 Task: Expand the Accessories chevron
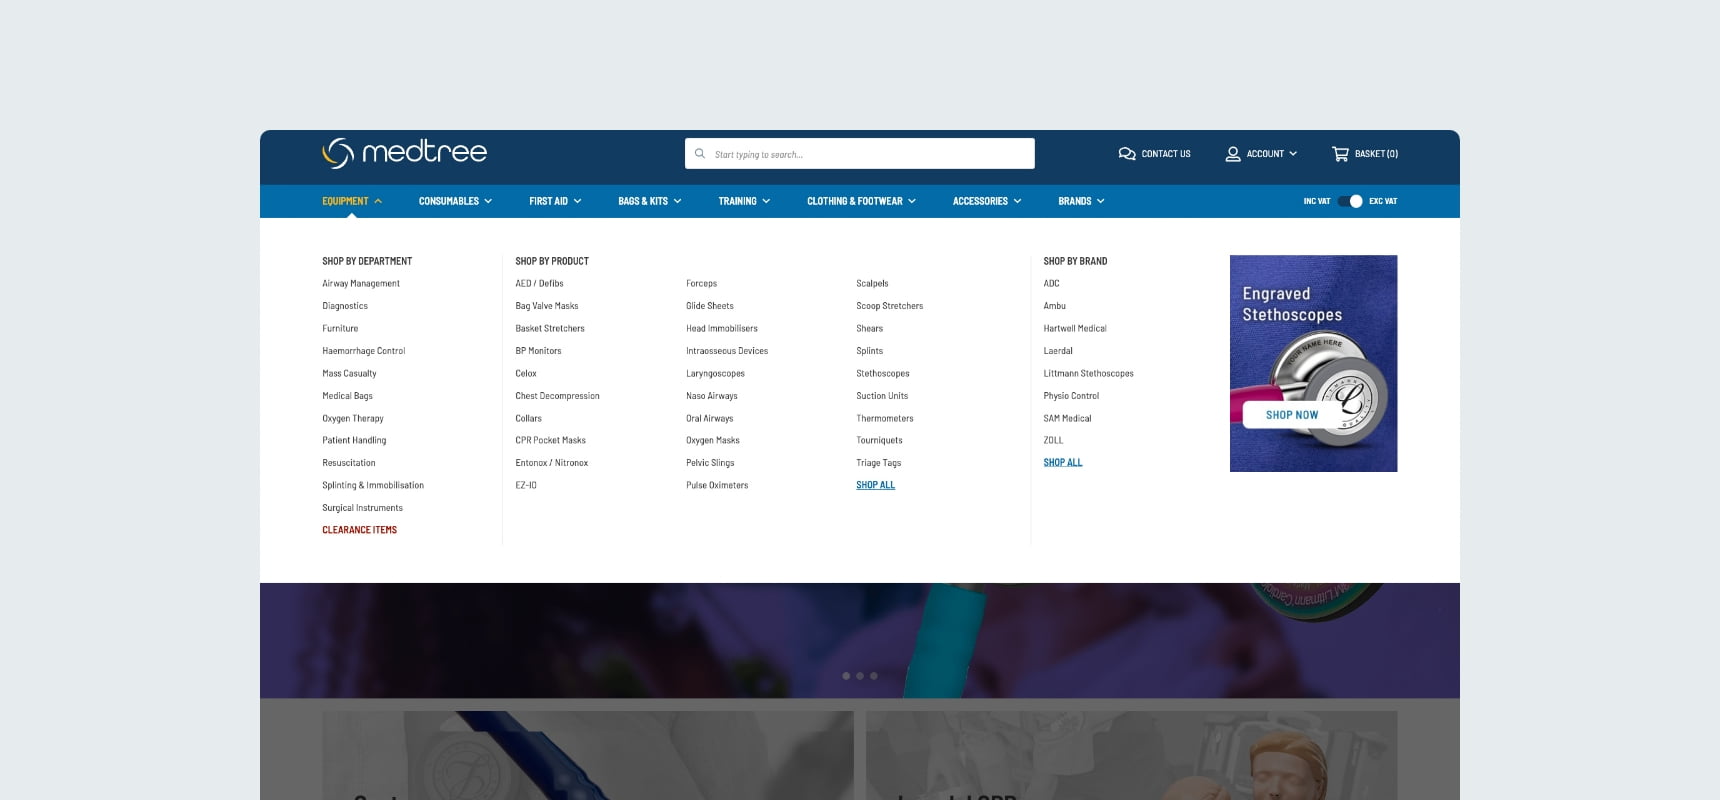(x=1017, y=201)
